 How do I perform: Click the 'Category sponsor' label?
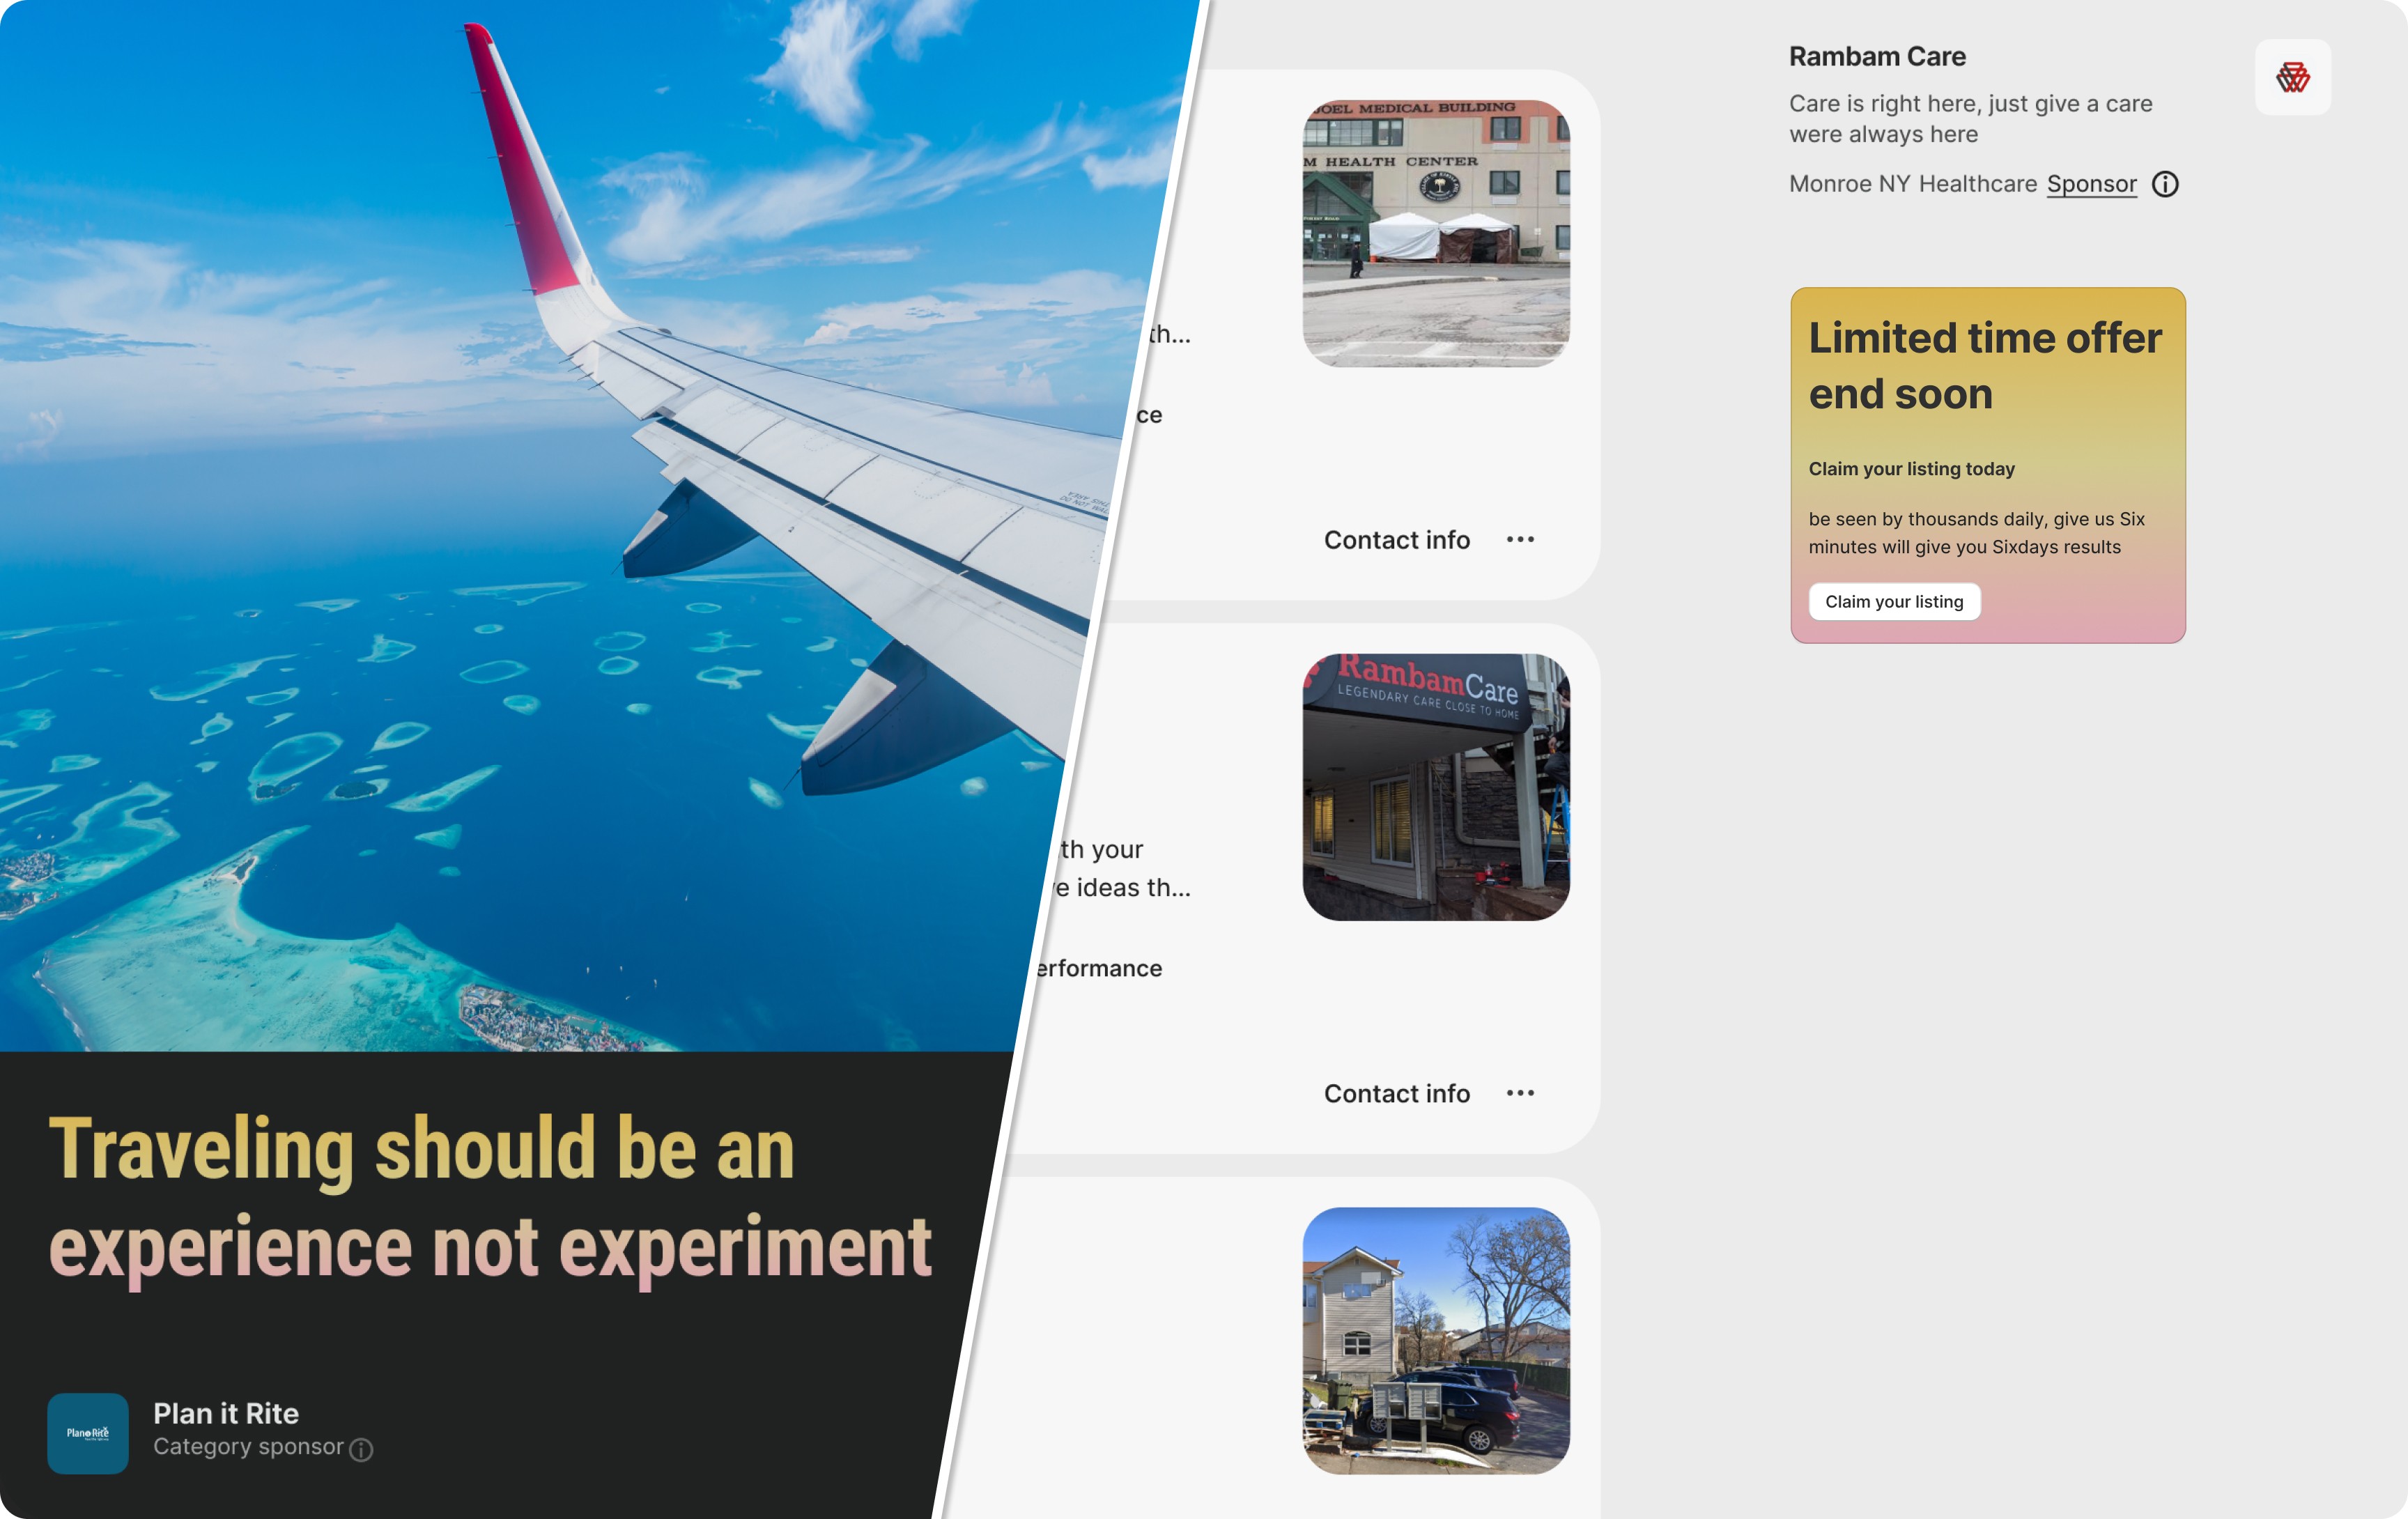[x=248, y=1447]
